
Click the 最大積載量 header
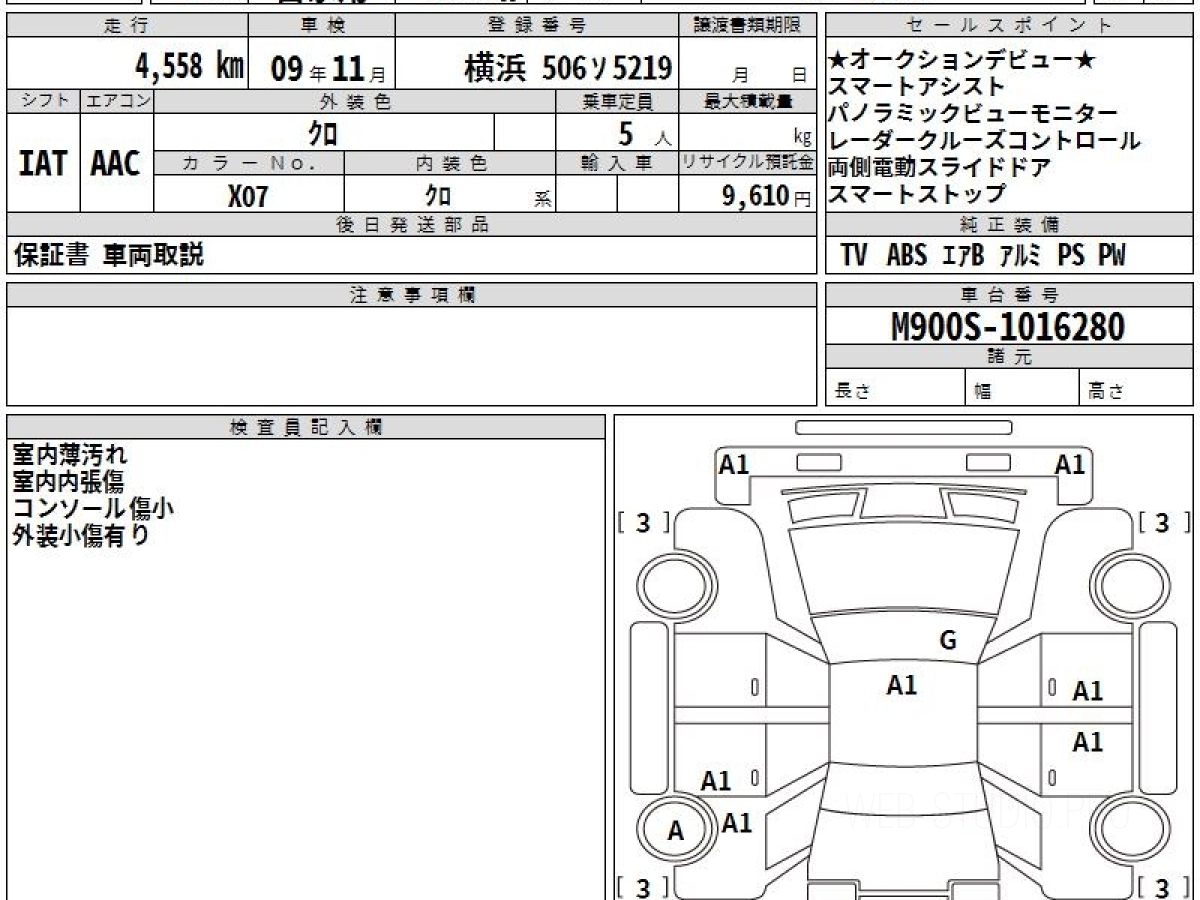point(748,101)
